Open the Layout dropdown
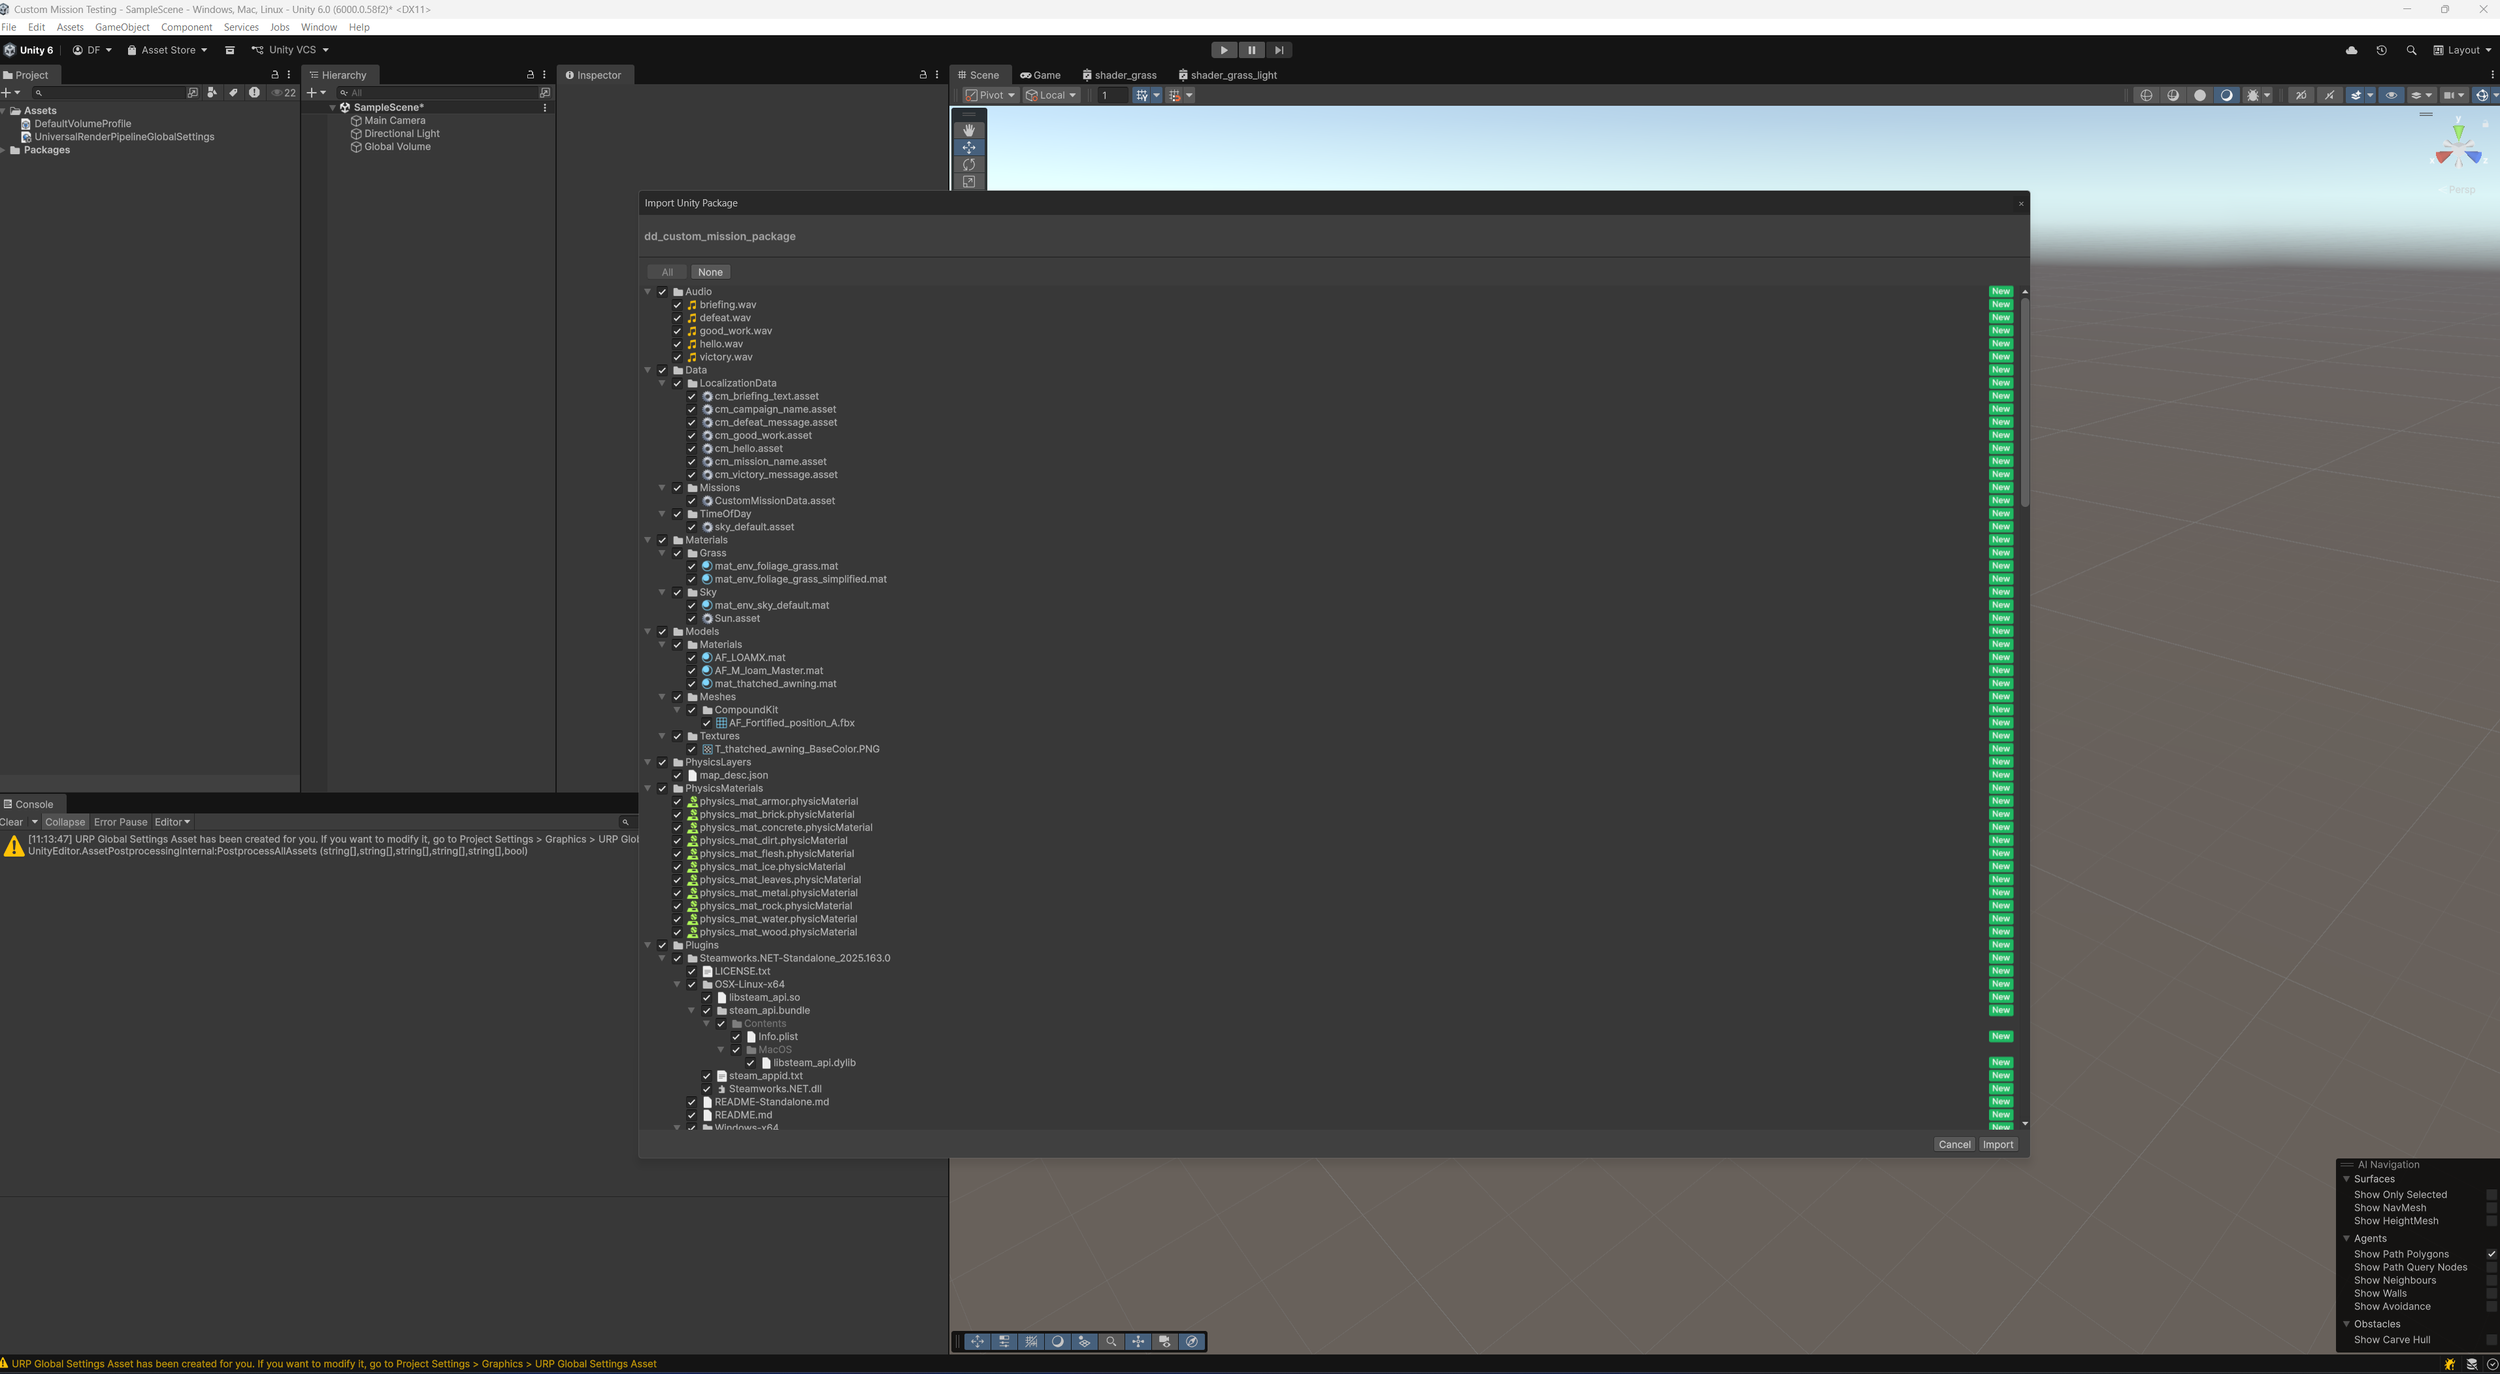 (2462, 50)
